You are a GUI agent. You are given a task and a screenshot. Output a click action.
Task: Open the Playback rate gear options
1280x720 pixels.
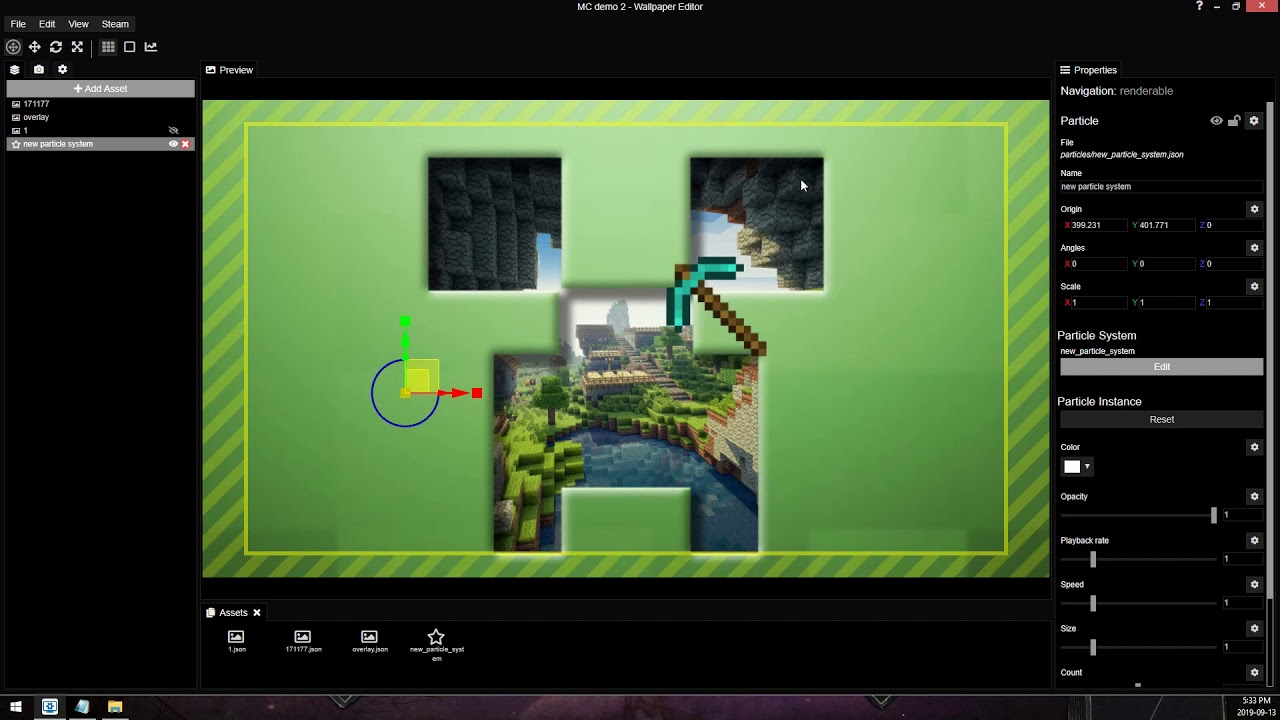point(1254,541)
